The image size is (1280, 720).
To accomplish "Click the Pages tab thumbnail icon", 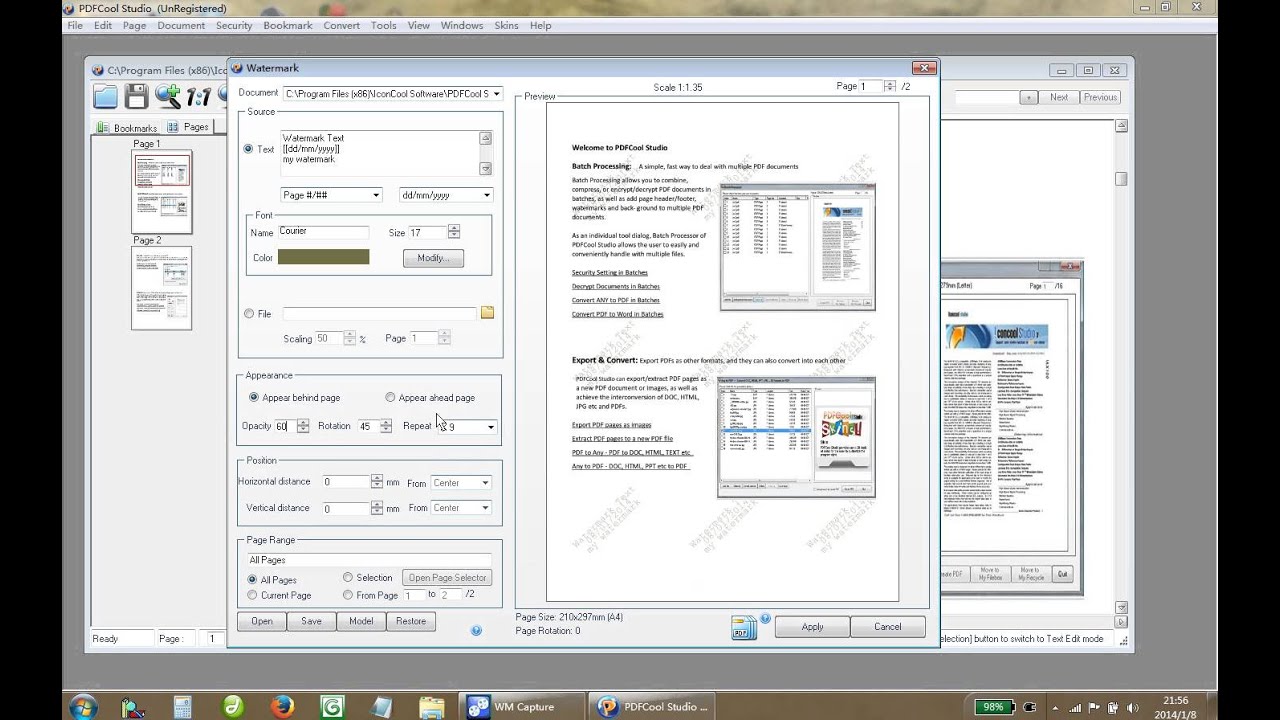I will [x=173, y=127].
